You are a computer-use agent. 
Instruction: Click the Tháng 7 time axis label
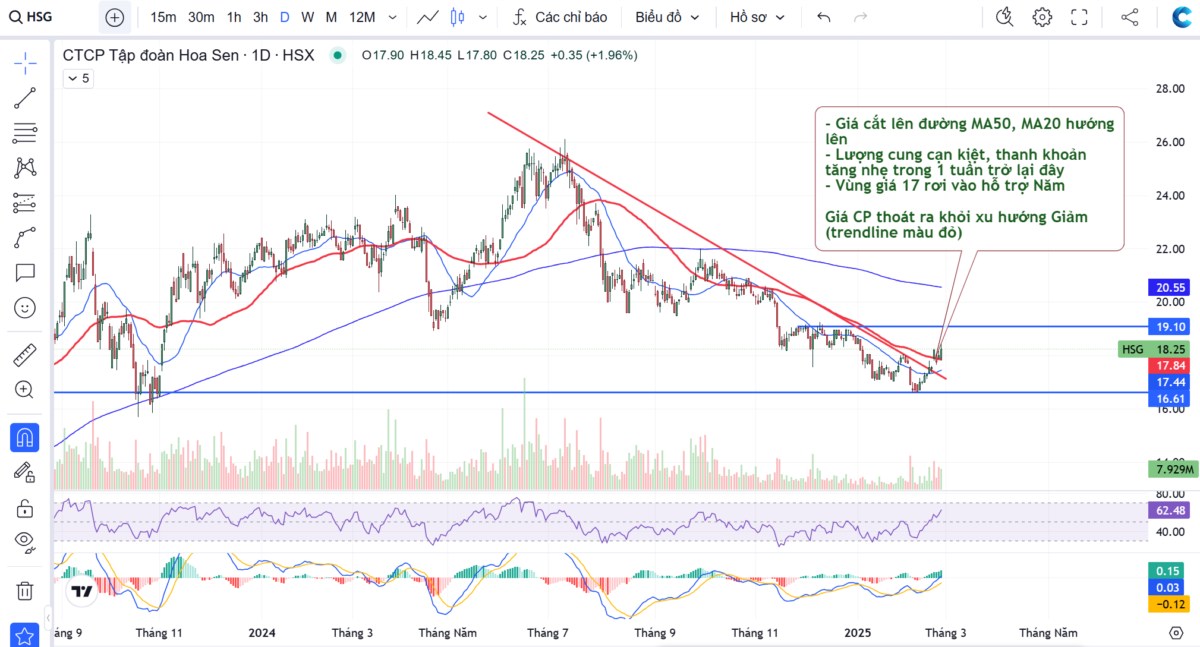[547, 633]
